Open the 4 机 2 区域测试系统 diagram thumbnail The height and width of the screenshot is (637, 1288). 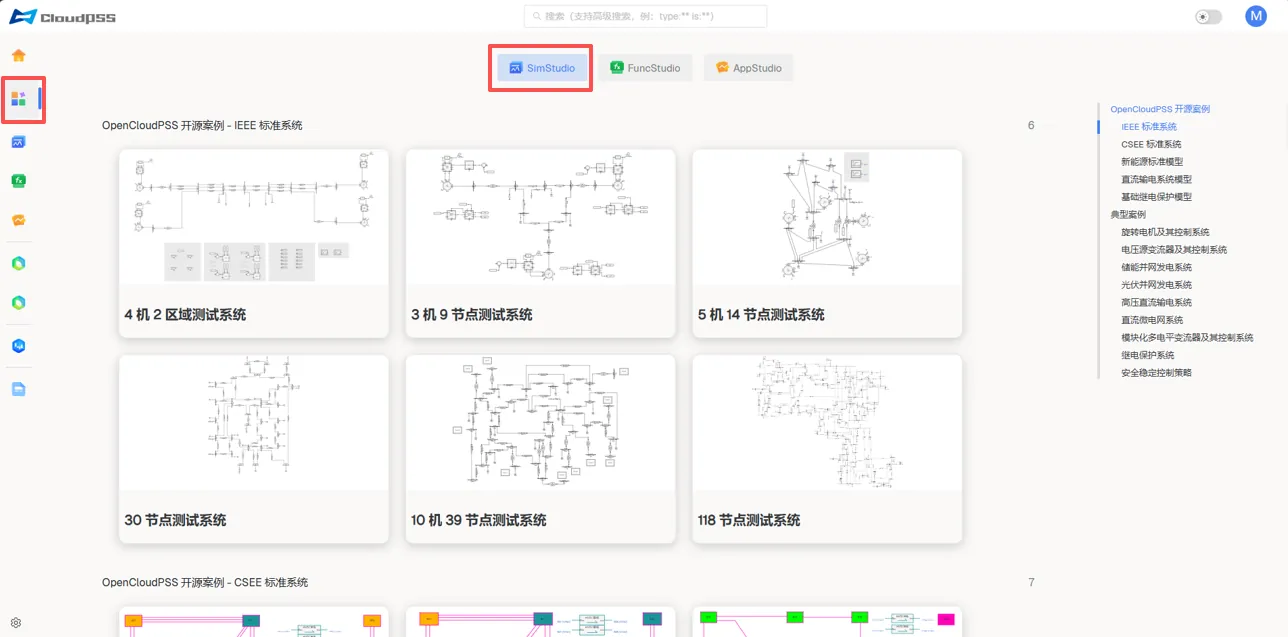(254, 217)
